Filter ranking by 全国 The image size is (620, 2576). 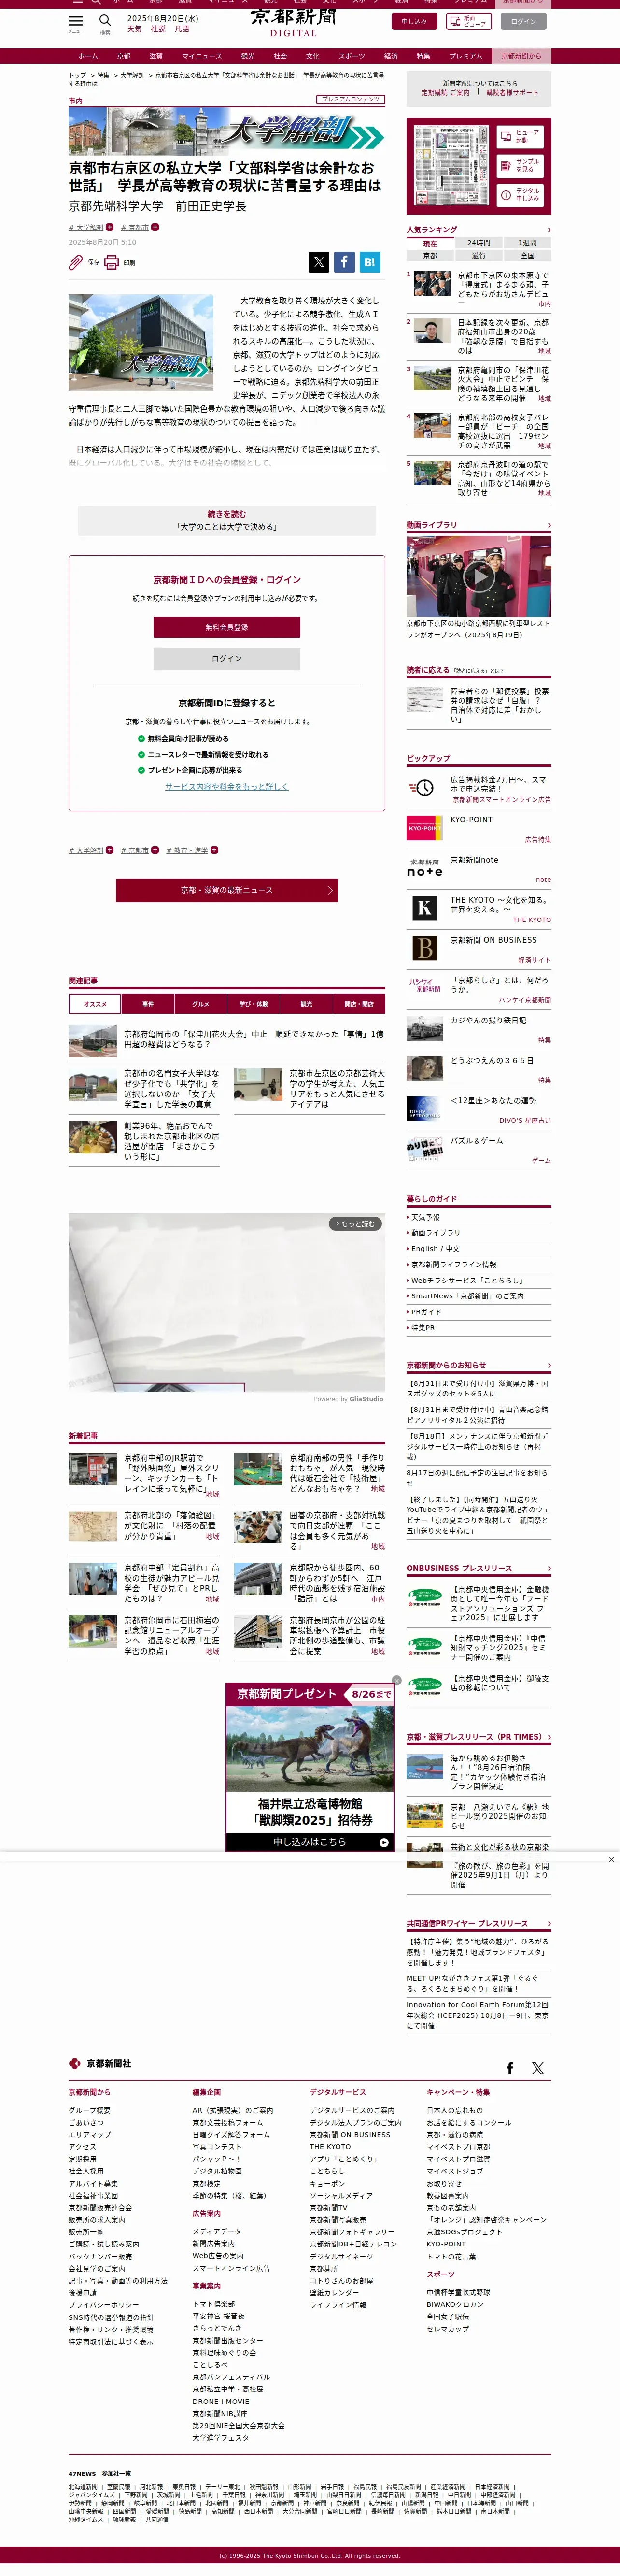(527, 256)
